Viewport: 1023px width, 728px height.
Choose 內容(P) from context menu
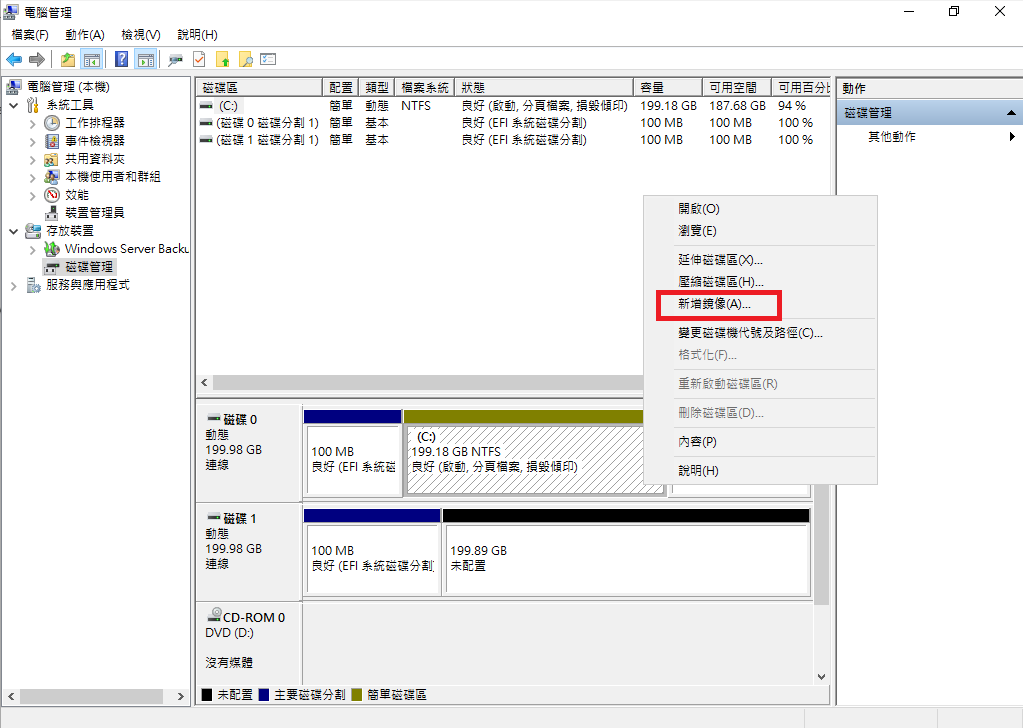pos(760,442)
